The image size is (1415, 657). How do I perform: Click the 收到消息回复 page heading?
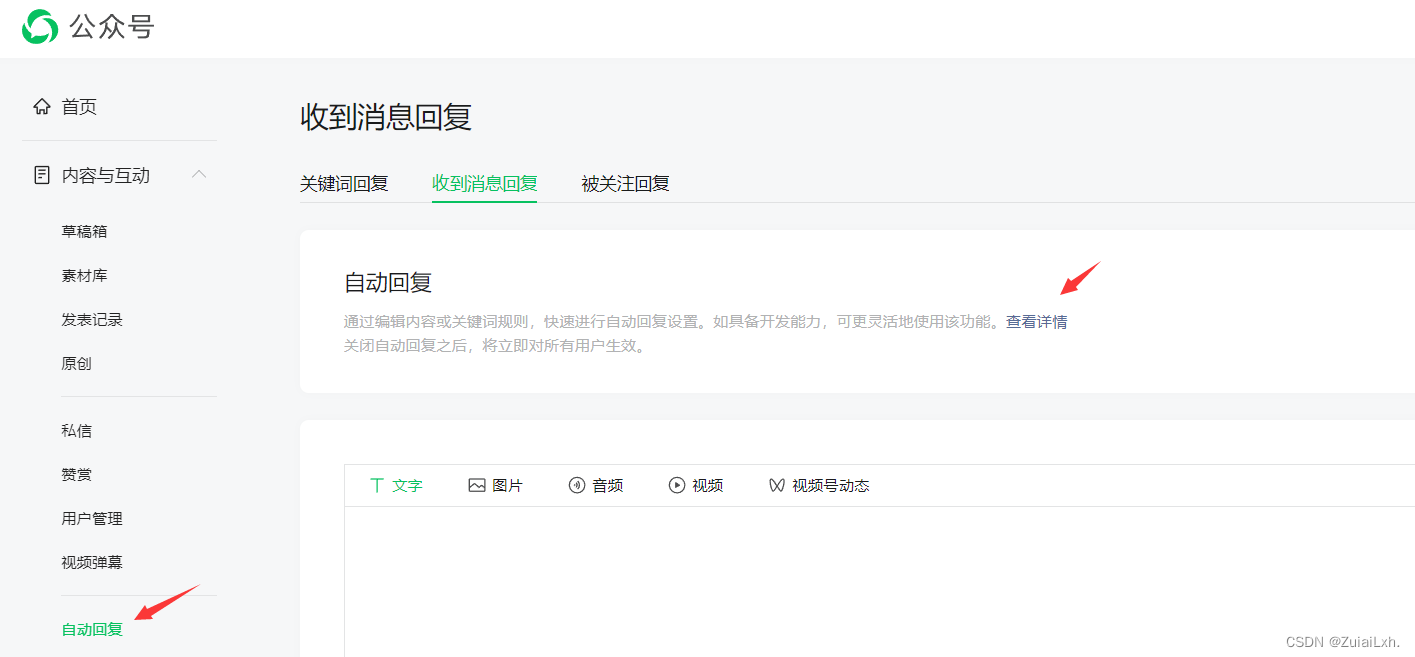[x=386, y=117]
